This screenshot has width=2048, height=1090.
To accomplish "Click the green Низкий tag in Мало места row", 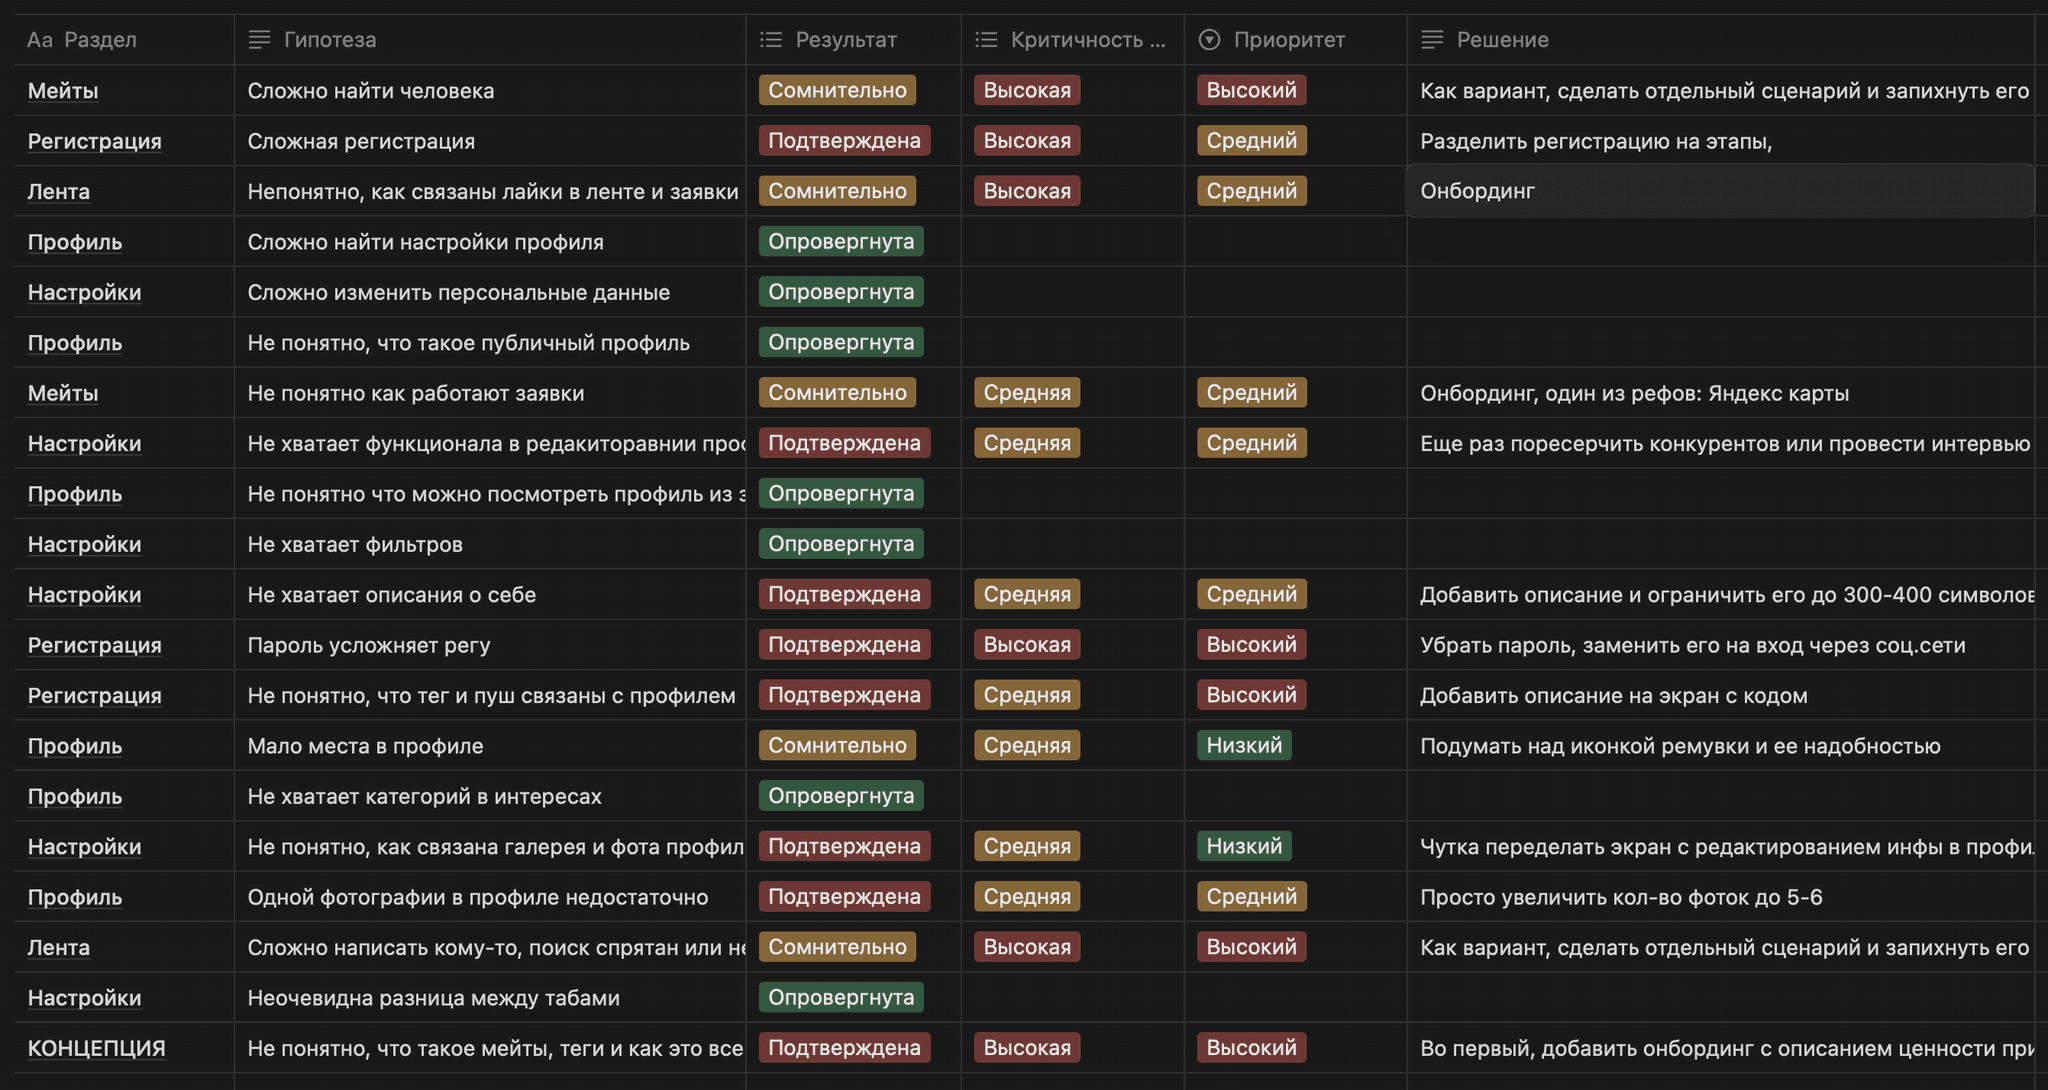I will [1243, 745].
